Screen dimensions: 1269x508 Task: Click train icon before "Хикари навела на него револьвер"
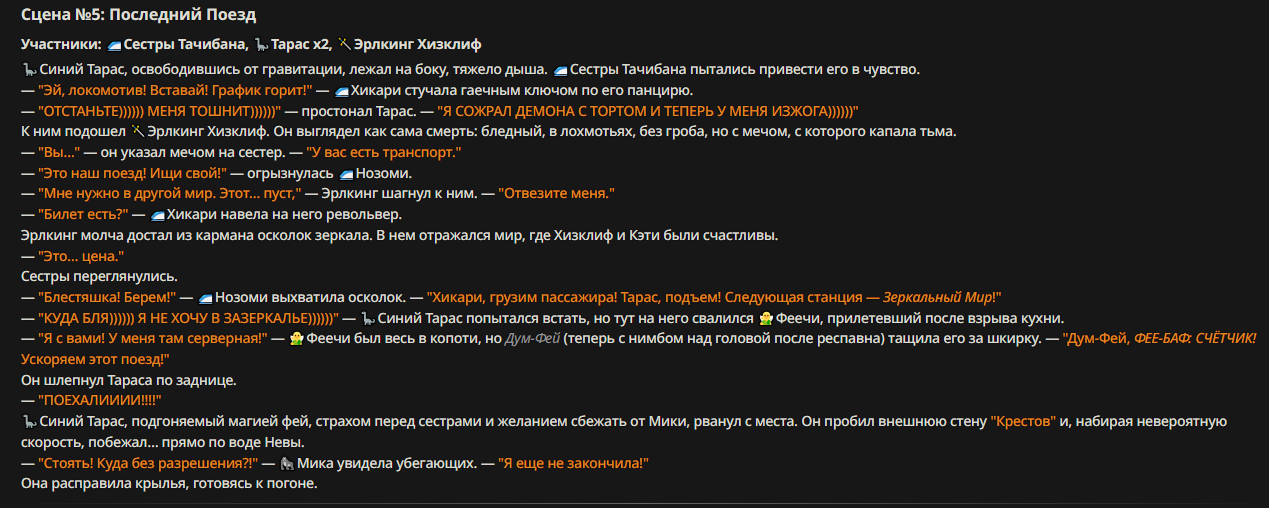point(157,214)
